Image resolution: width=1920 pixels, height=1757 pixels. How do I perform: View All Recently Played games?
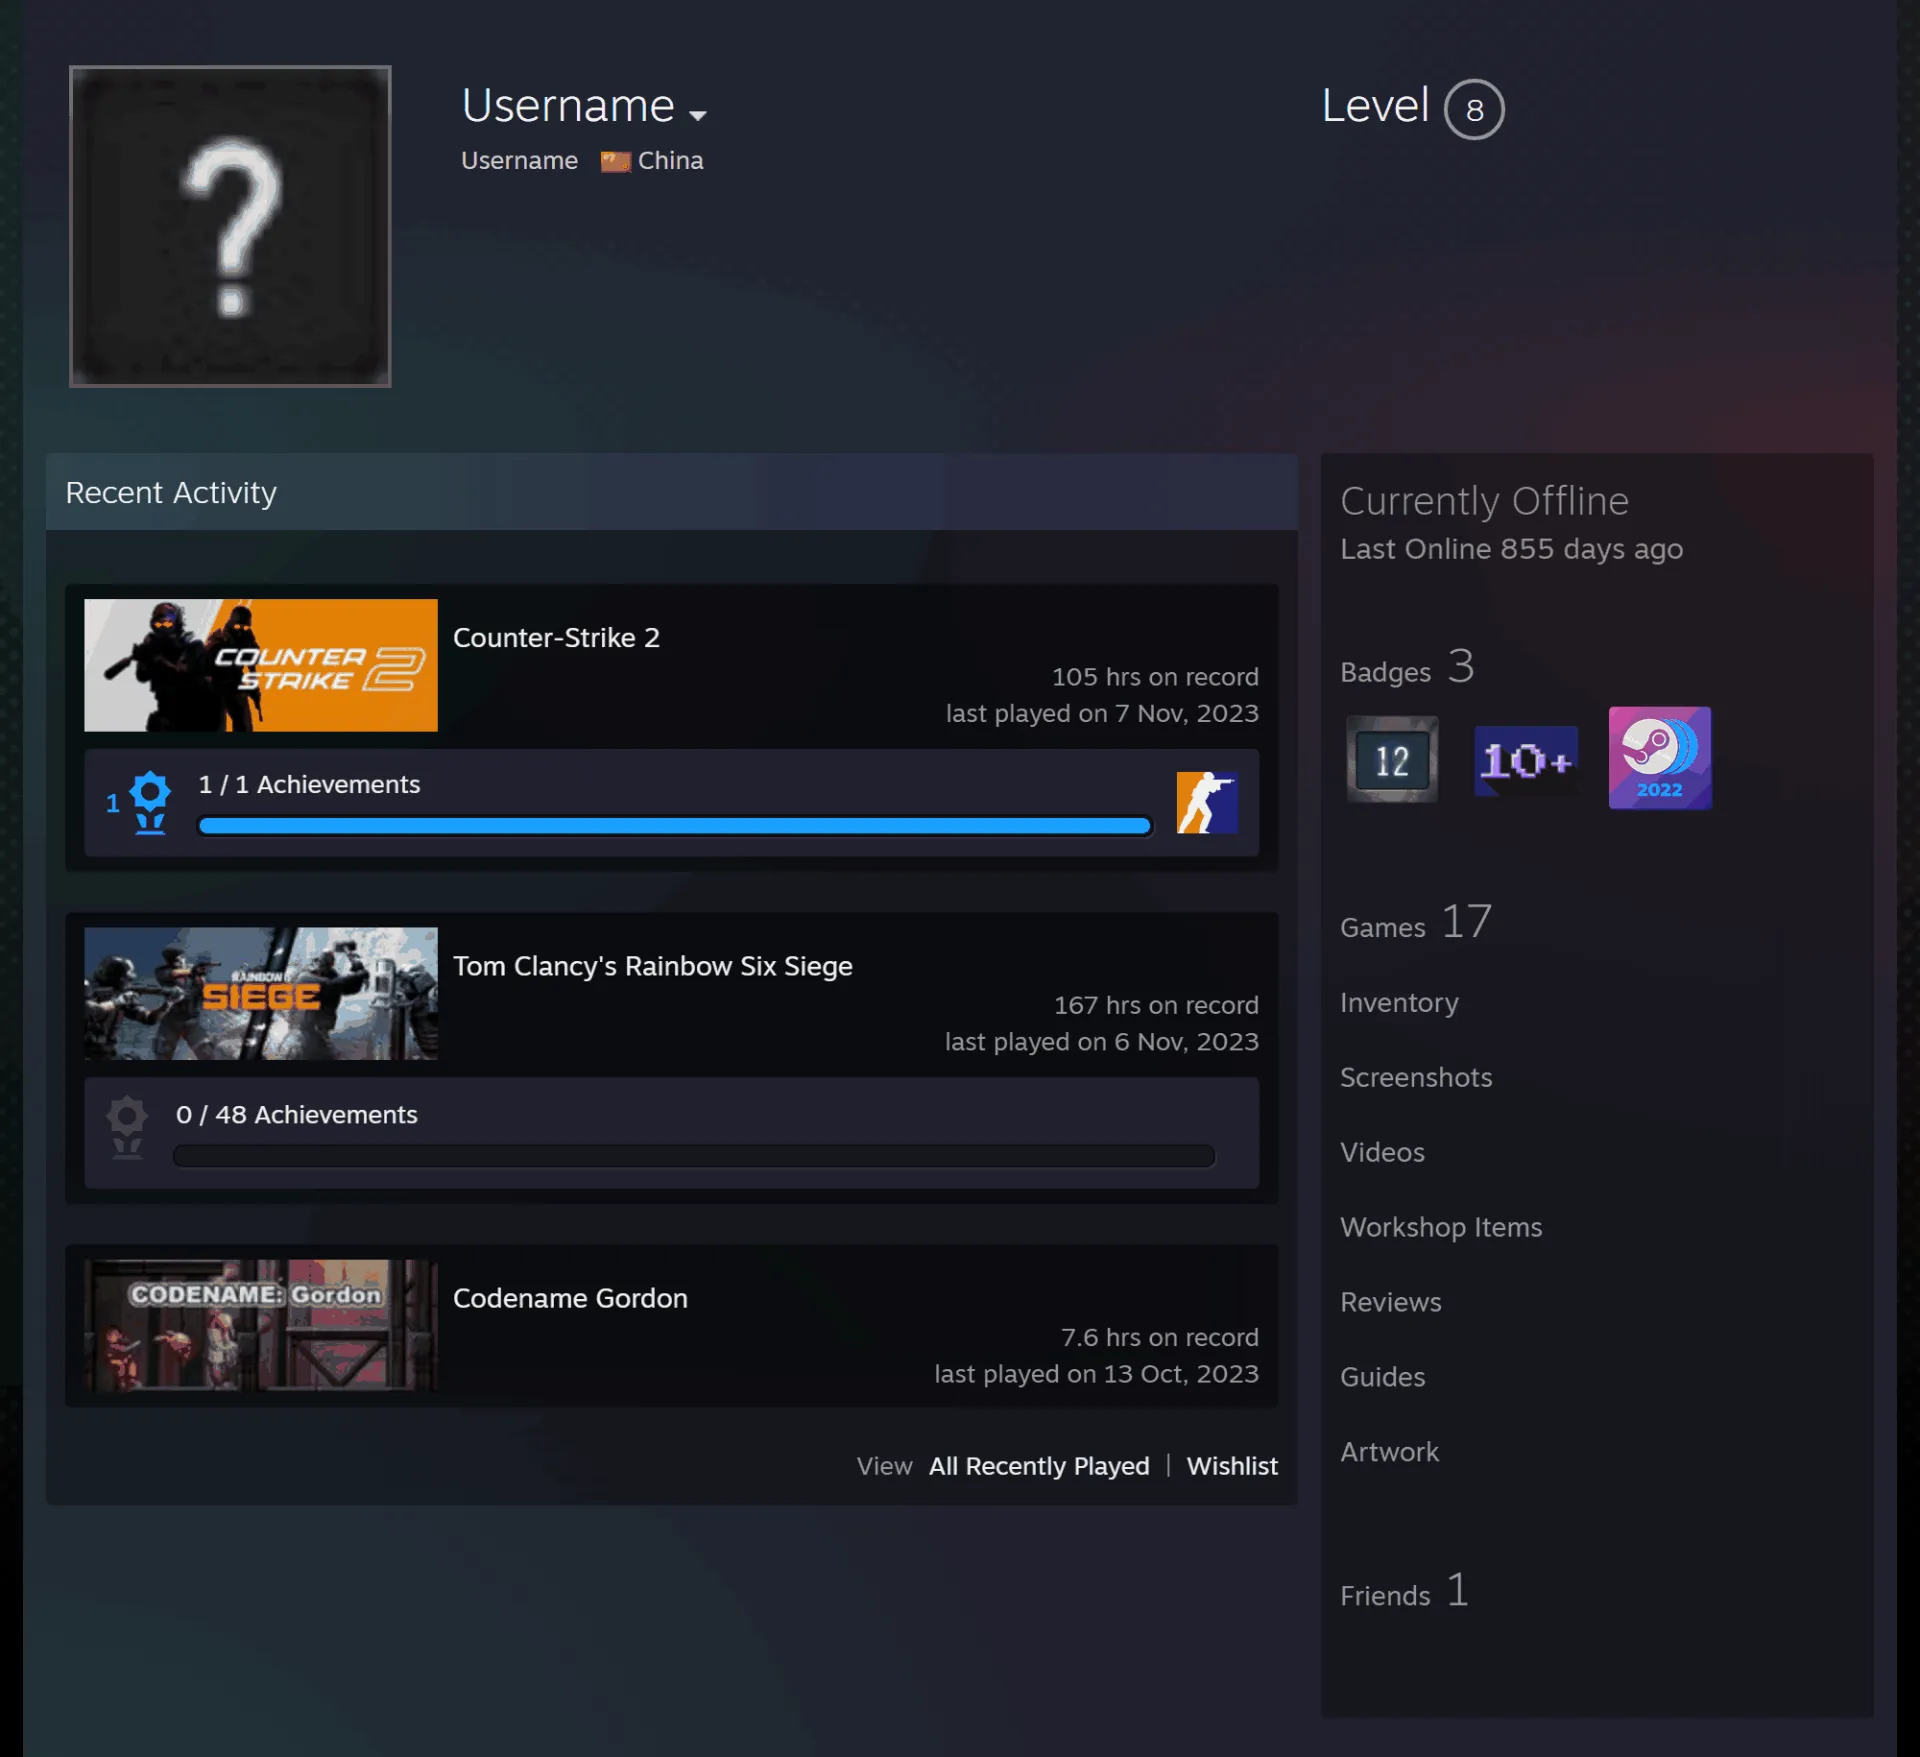point(1039,1466)
